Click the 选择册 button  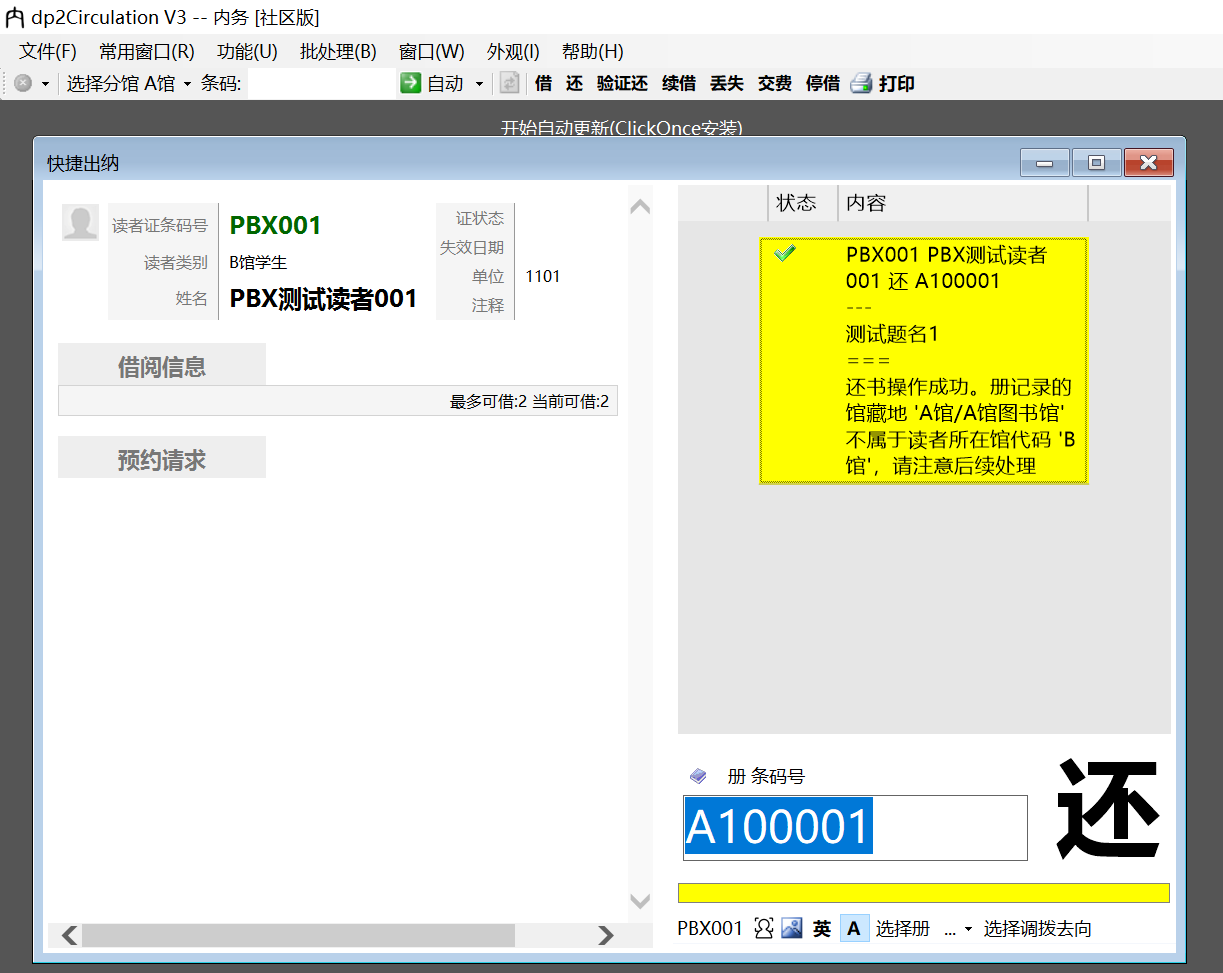903,929
